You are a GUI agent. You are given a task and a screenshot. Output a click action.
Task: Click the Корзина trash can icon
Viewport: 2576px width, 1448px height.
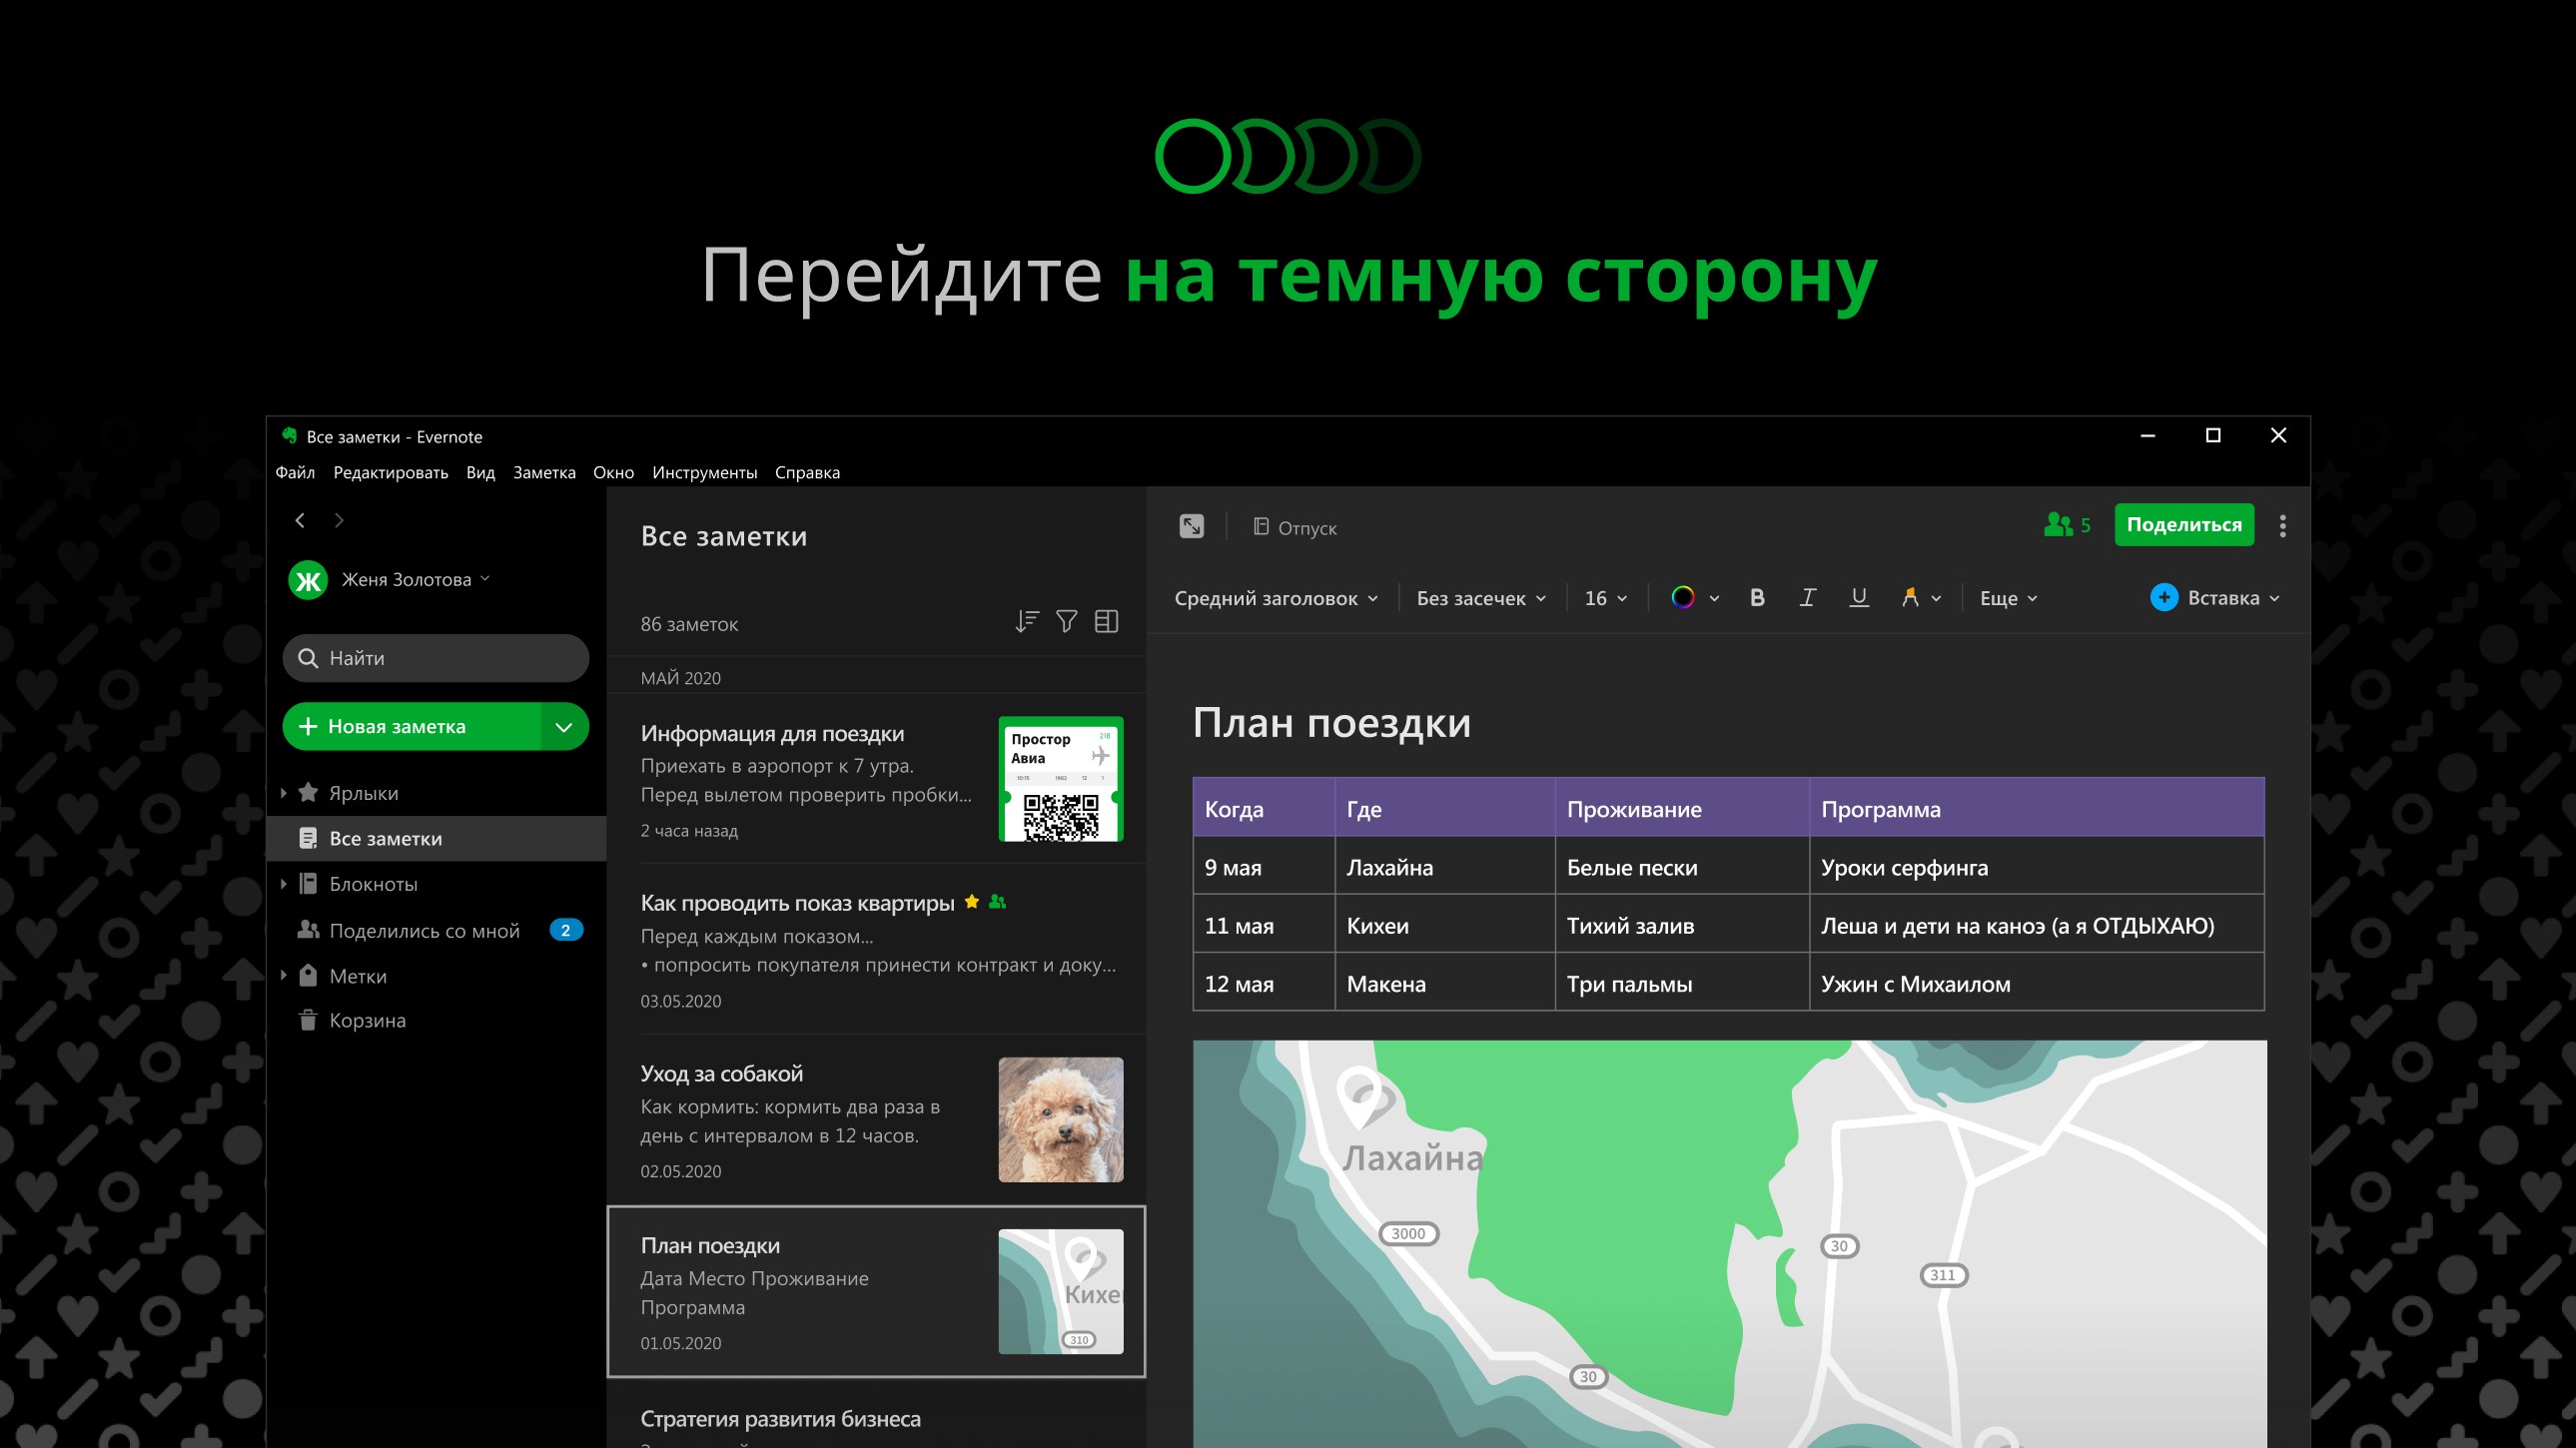pyautogui.click(x=308, y=1020)
